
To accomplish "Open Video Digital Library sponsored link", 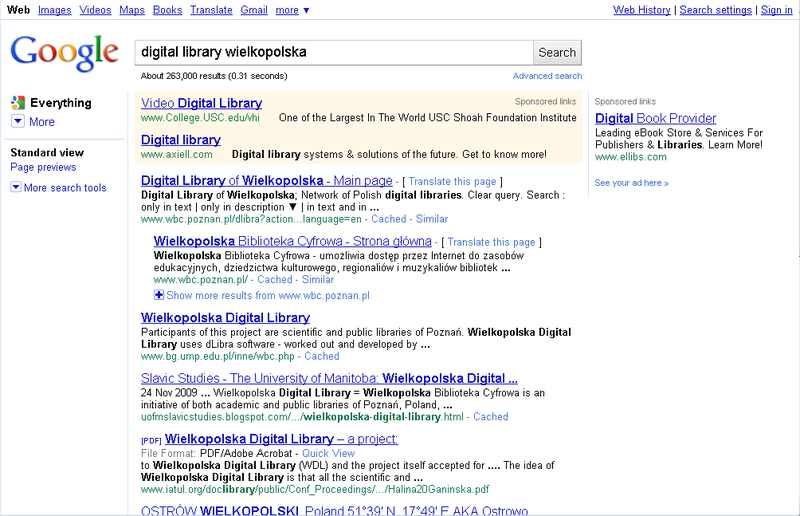I will tap(201, 103).
